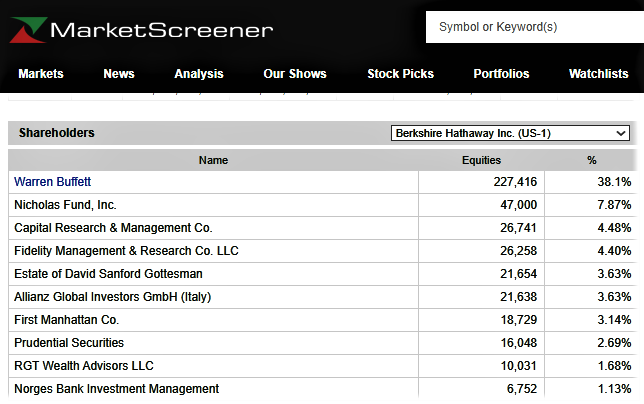Viewport: 644px width, 404px height.
Task: Click the MarketScreener logo
Action: click(142, 30)
